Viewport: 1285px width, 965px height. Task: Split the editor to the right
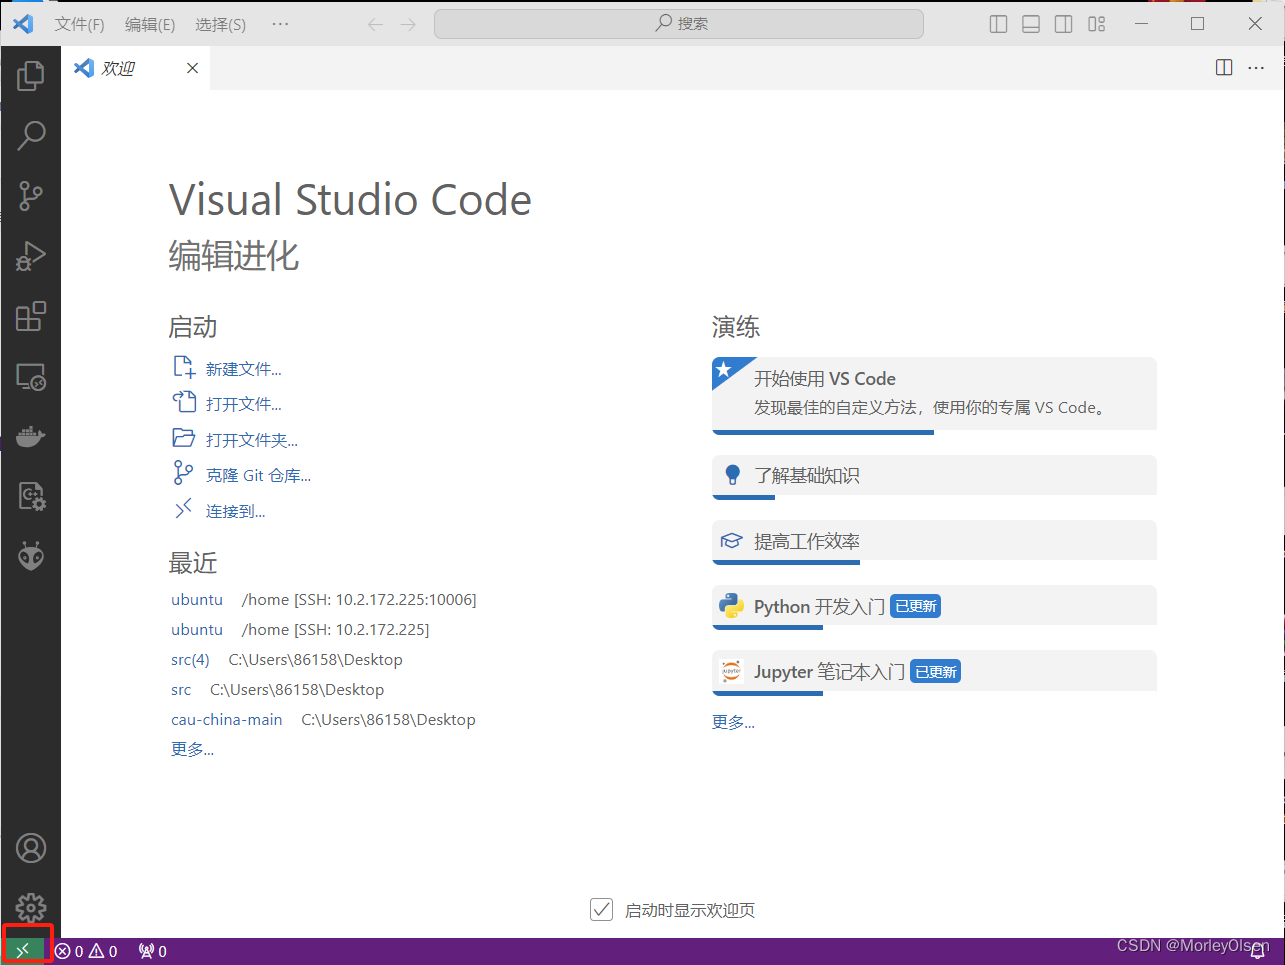coord(1224,67)
